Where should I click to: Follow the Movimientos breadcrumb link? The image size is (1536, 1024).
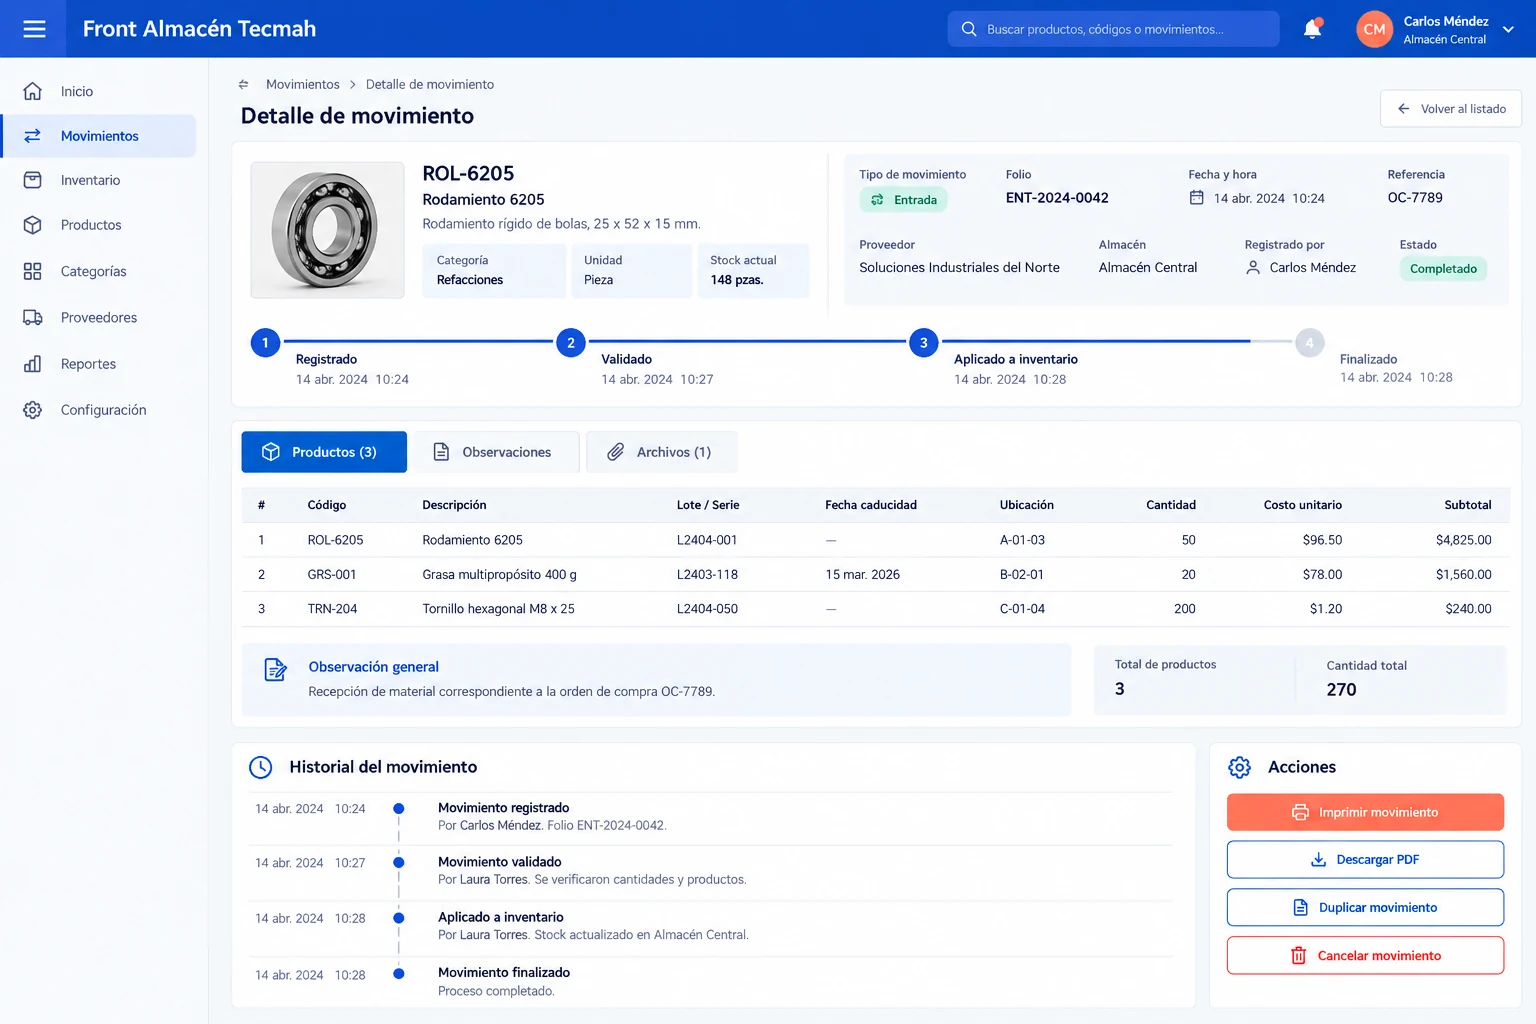(x=303, y=85)
